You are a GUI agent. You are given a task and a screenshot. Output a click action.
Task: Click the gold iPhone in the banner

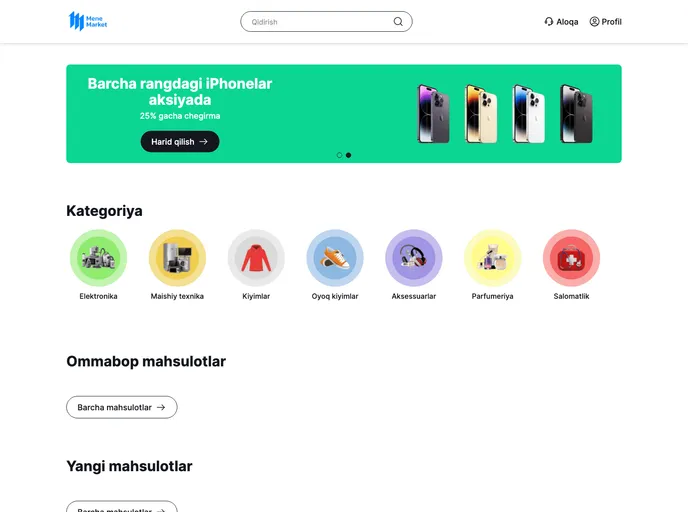click(x=481, y=114)
